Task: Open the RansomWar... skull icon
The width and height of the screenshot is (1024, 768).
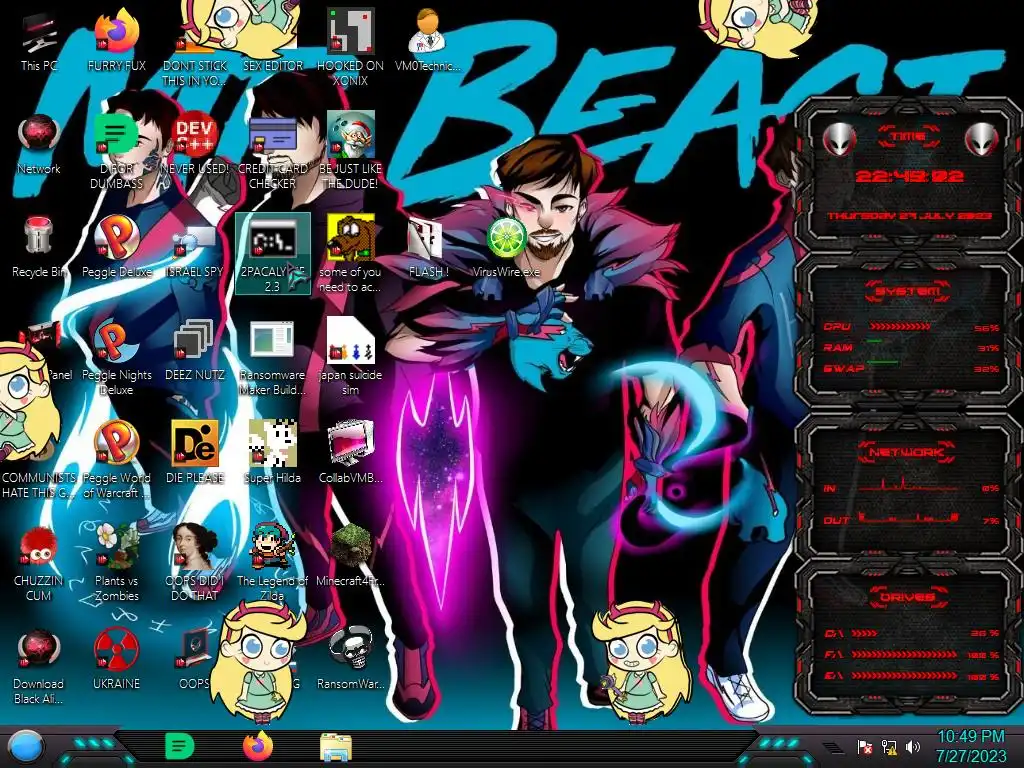Action: [x=351, y=658]
